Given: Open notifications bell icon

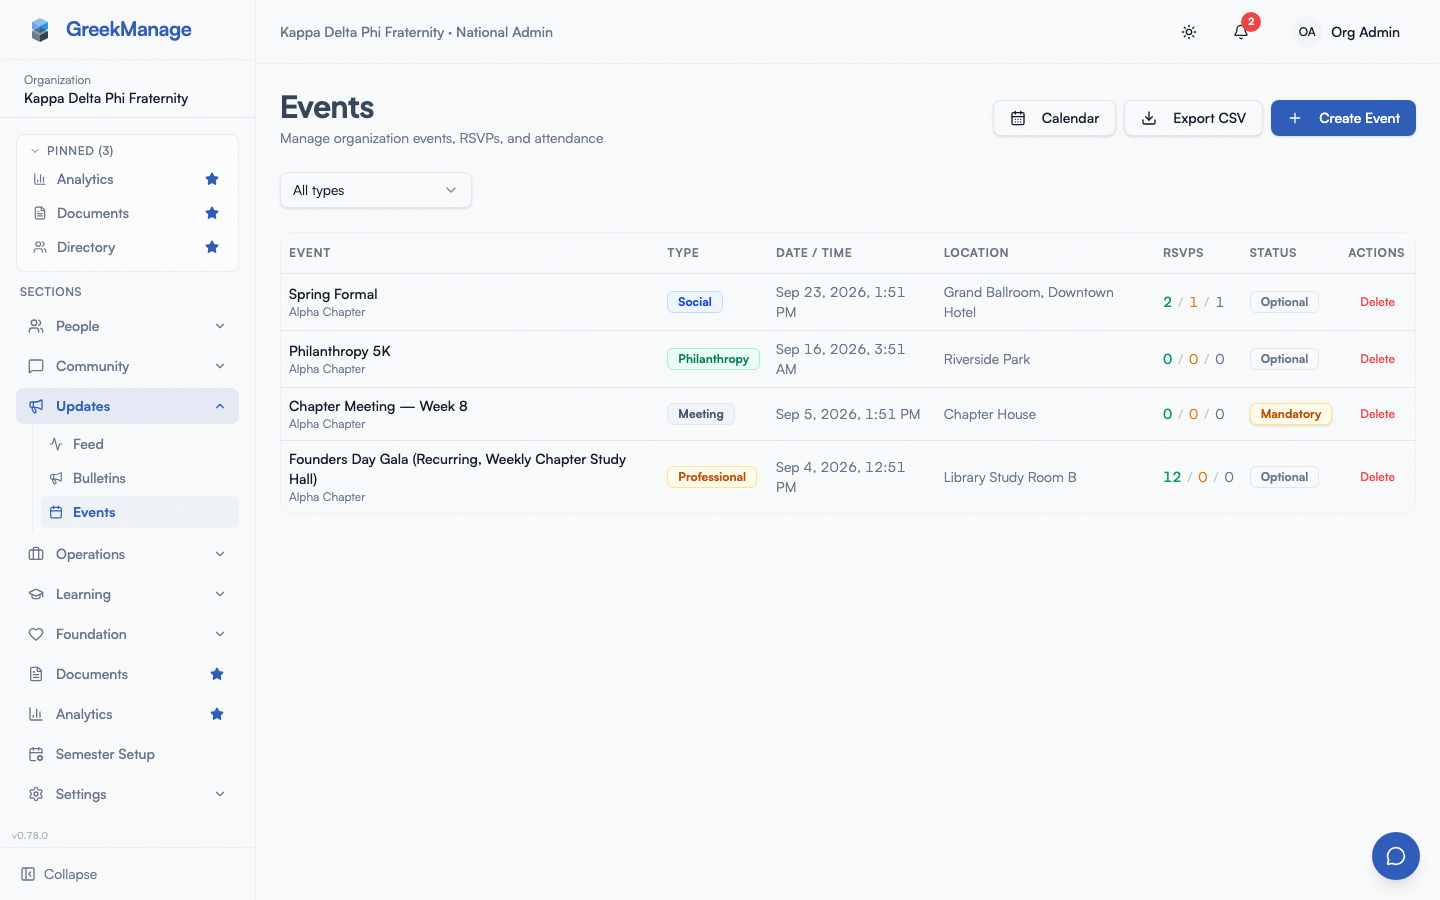Looking at the screenshot, I should (x=1241, y=32).
